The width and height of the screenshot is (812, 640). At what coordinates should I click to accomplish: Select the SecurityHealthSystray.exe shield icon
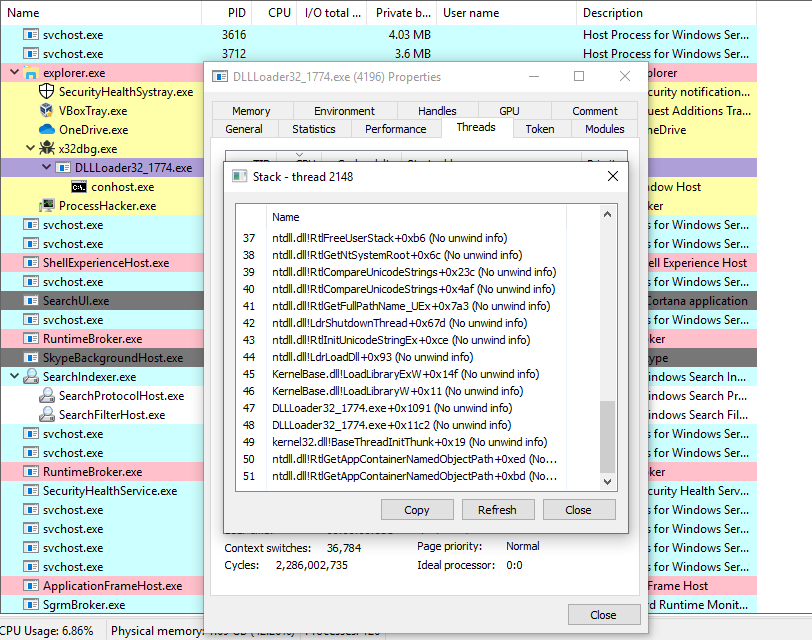[47, 92]
